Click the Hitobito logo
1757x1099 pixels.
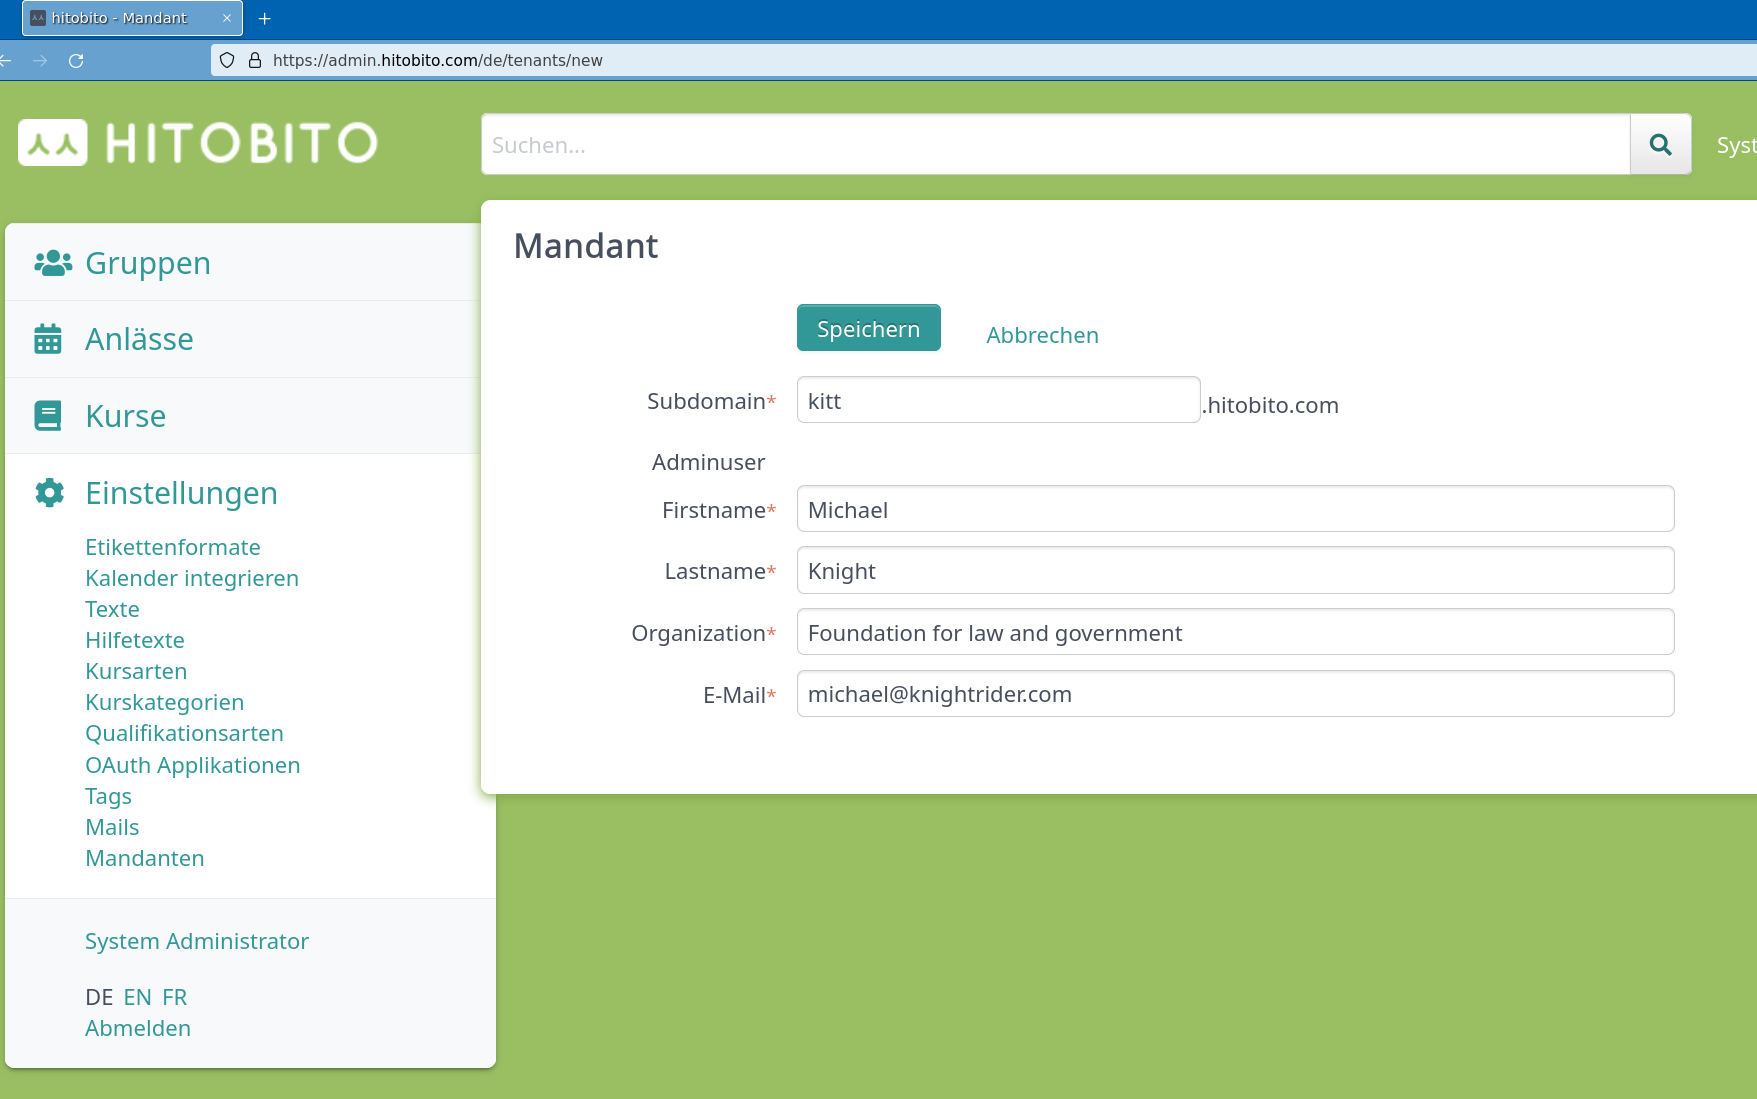click(x=196, y=142)
